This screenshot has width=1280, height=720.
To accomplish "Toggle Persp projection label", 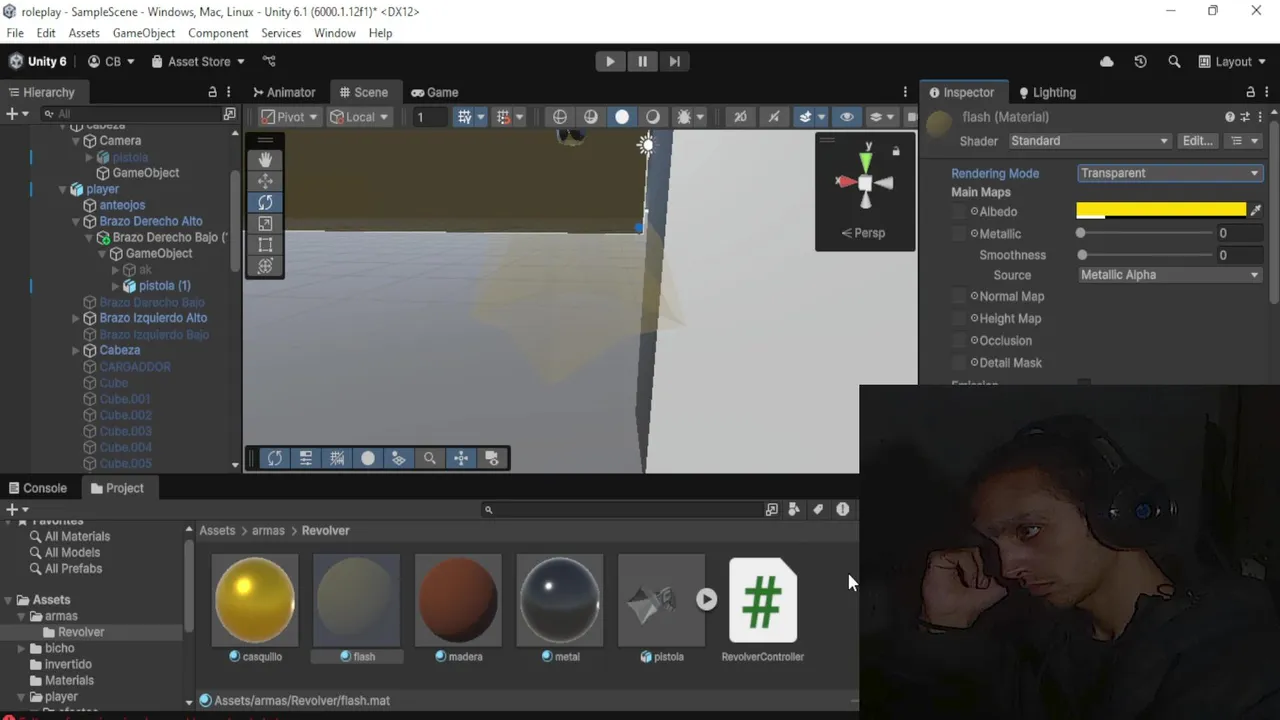I will [863, 233].
